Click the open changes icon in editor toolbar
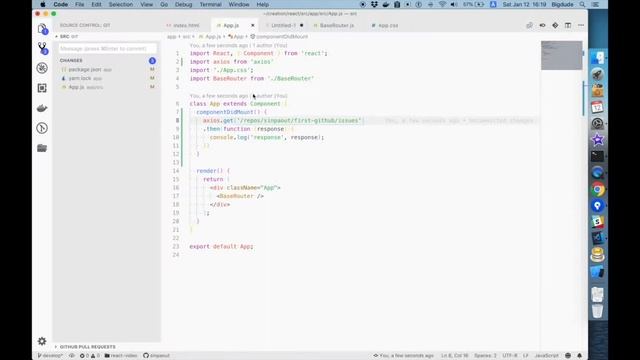 (529, 25)
